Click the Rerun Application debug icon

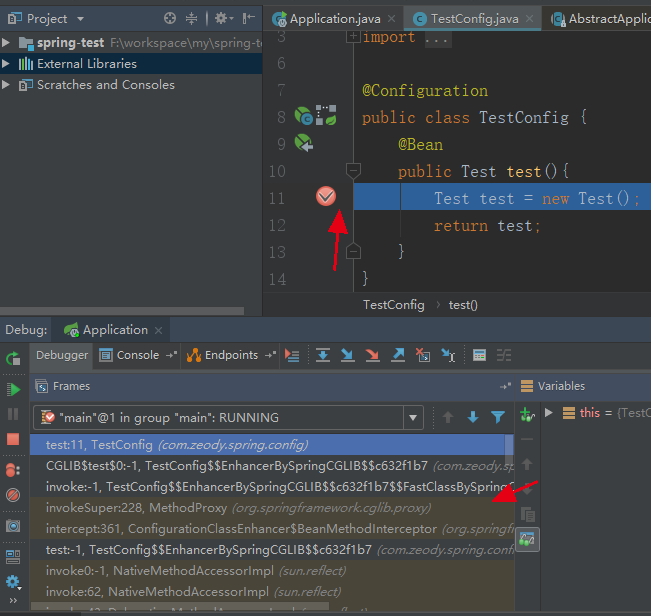(13, 358)
